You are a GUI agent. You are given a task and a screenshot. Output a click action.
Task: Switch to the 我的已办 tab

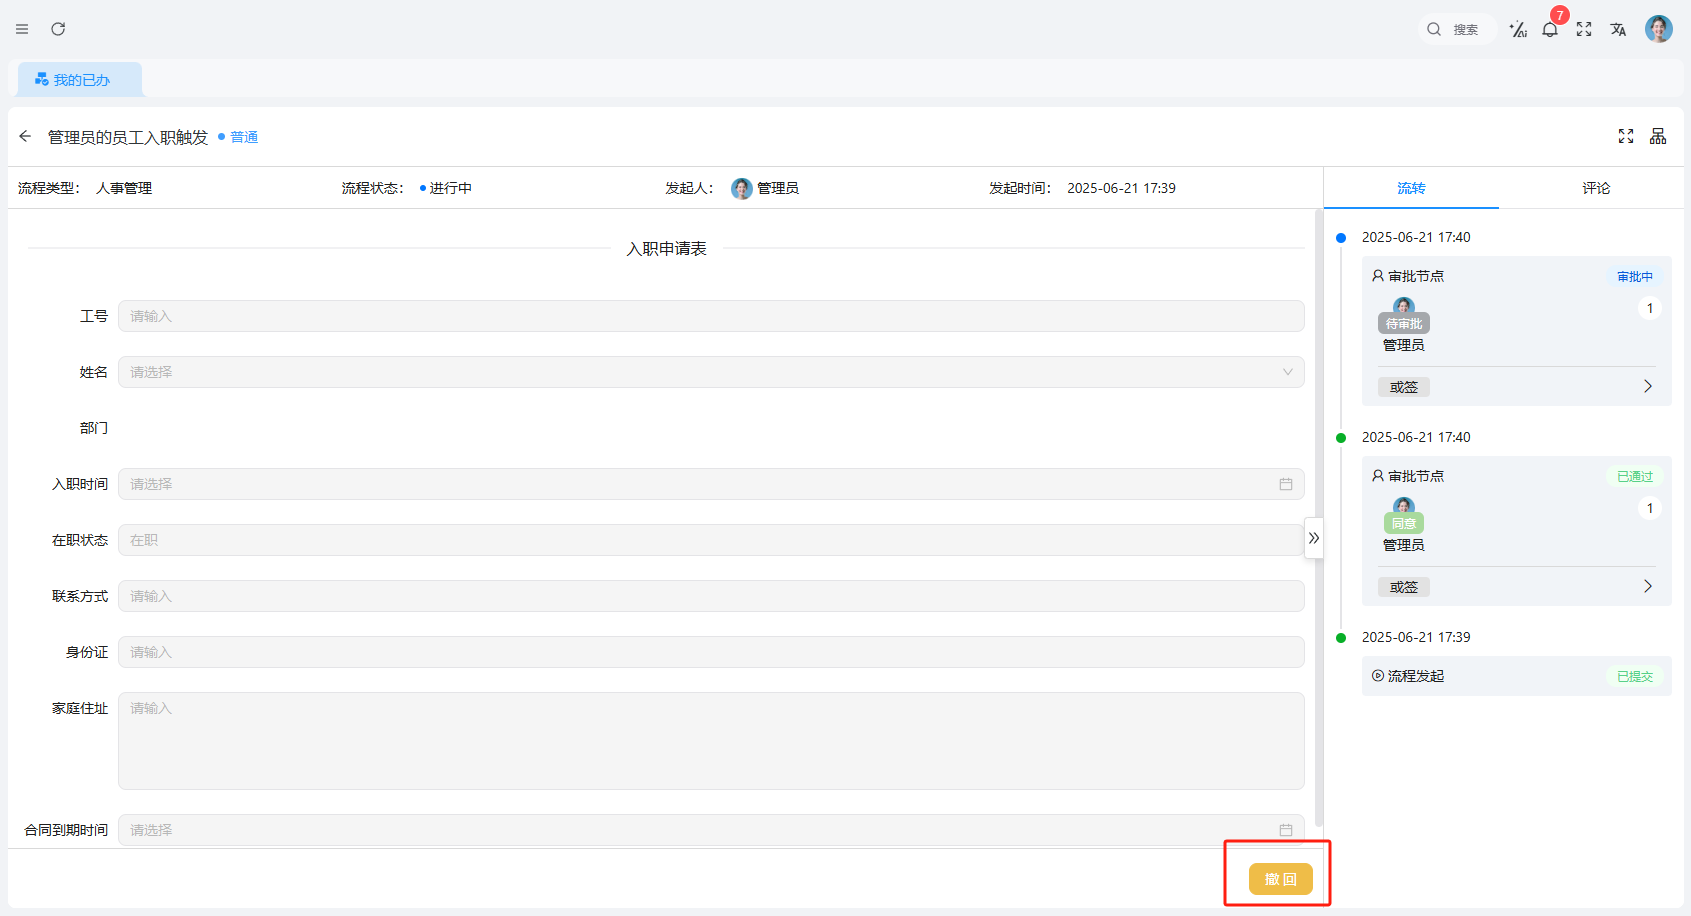coord(80,79)
